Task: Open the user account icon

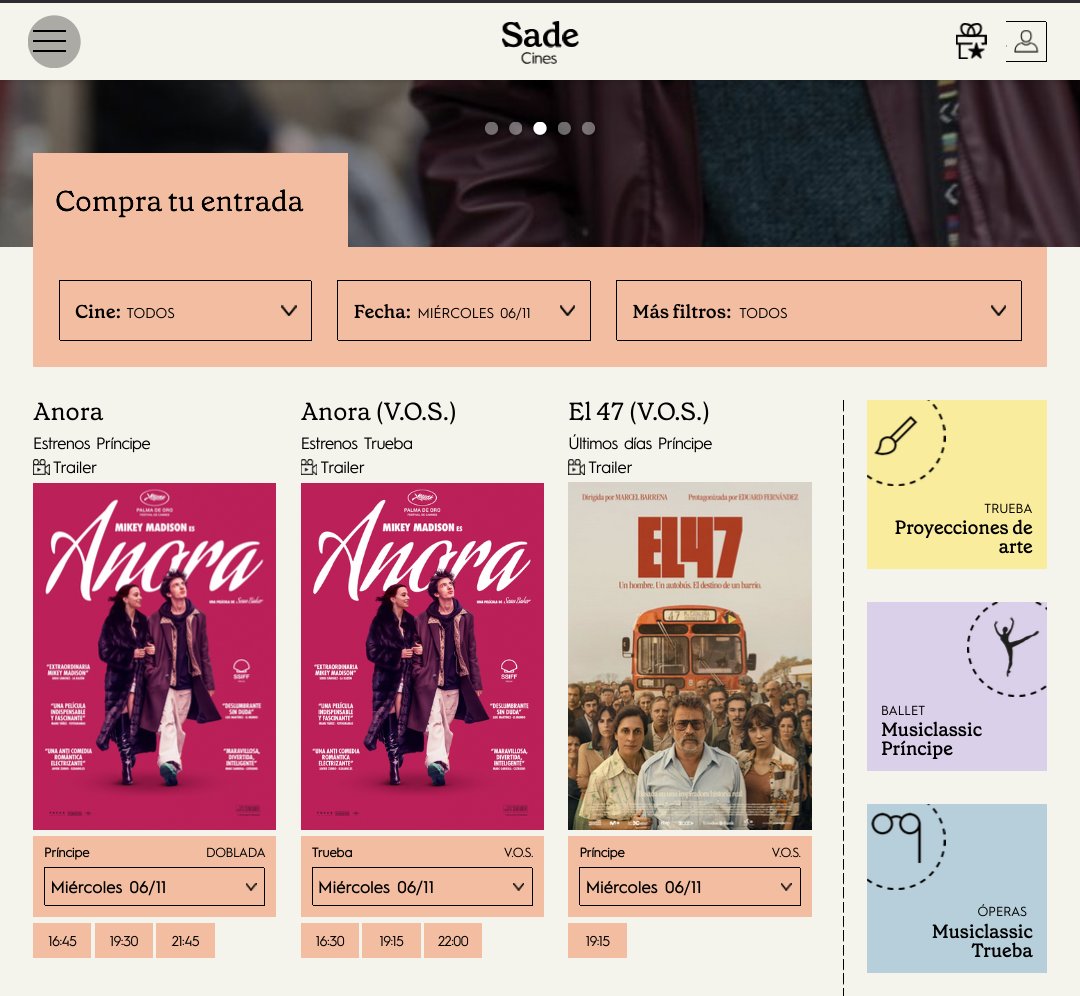Action: coord(1026,40)
